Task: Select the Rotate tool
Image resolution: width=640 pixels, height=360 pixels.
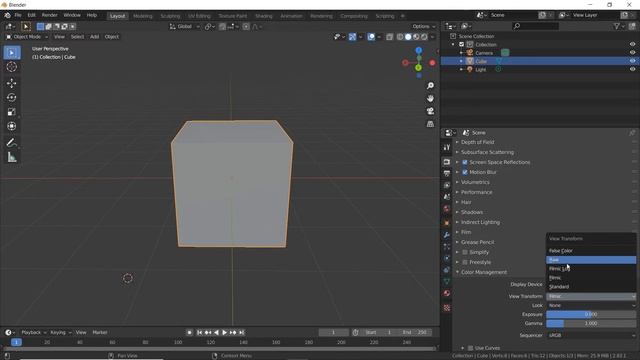Action: point(11,98)
